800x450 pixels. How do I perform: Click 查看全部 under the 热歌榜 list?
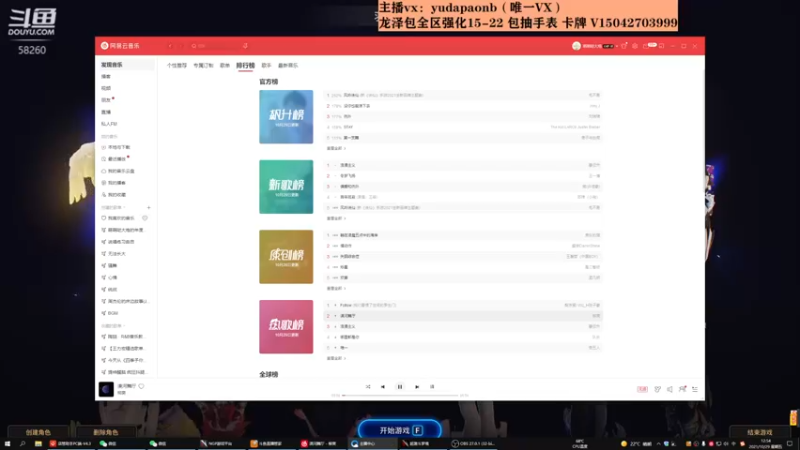click(336, 358)
